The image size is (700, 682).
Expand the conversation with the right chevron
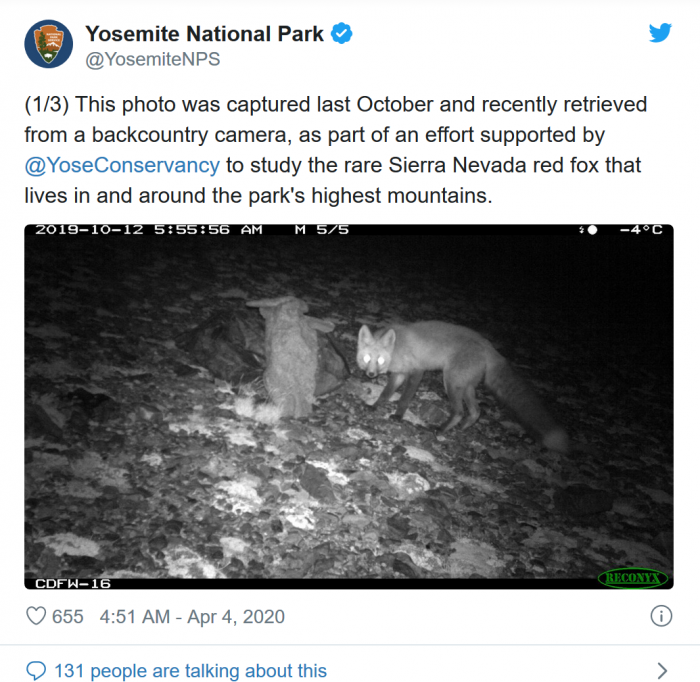pos(661,670)
